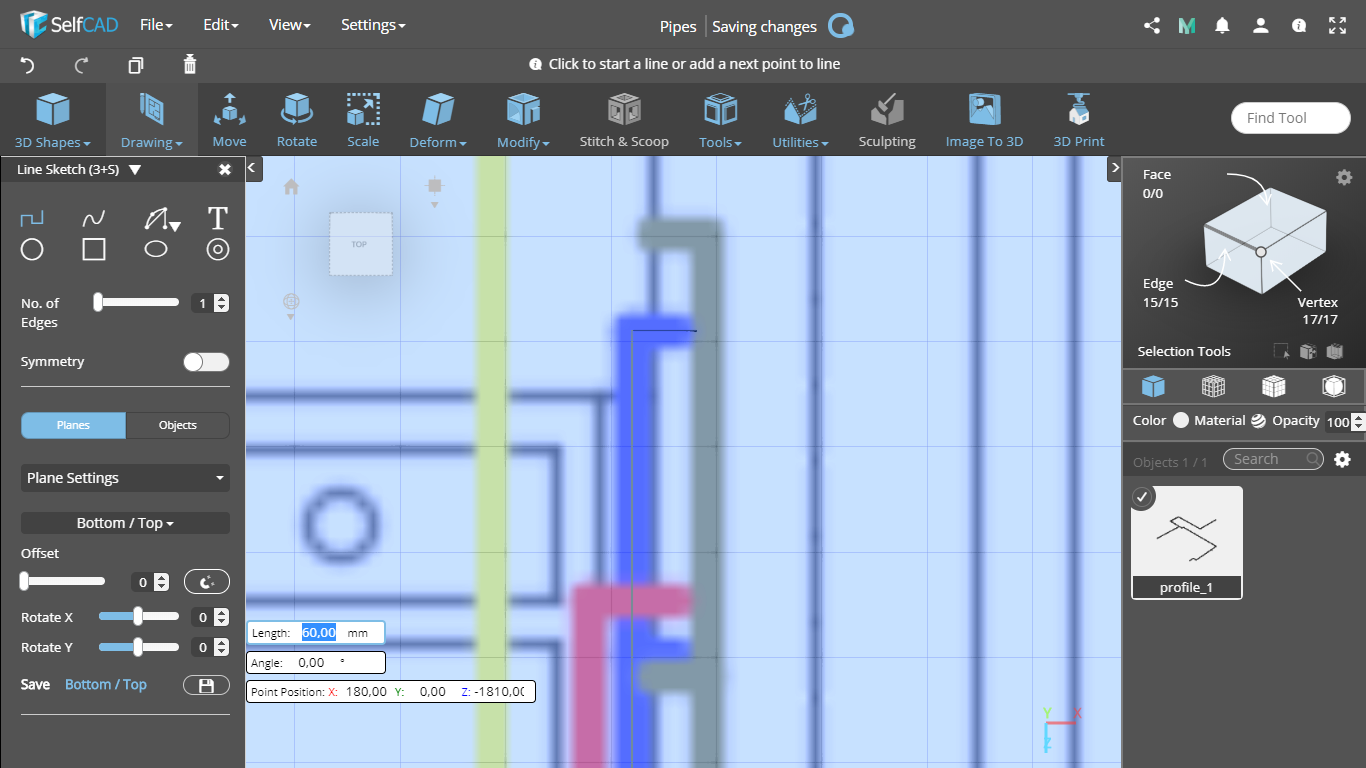Viewport: 1366px width, 768px height.
Task: Click the Bottom / Top saved plane link
Action: tap(106, 685)
